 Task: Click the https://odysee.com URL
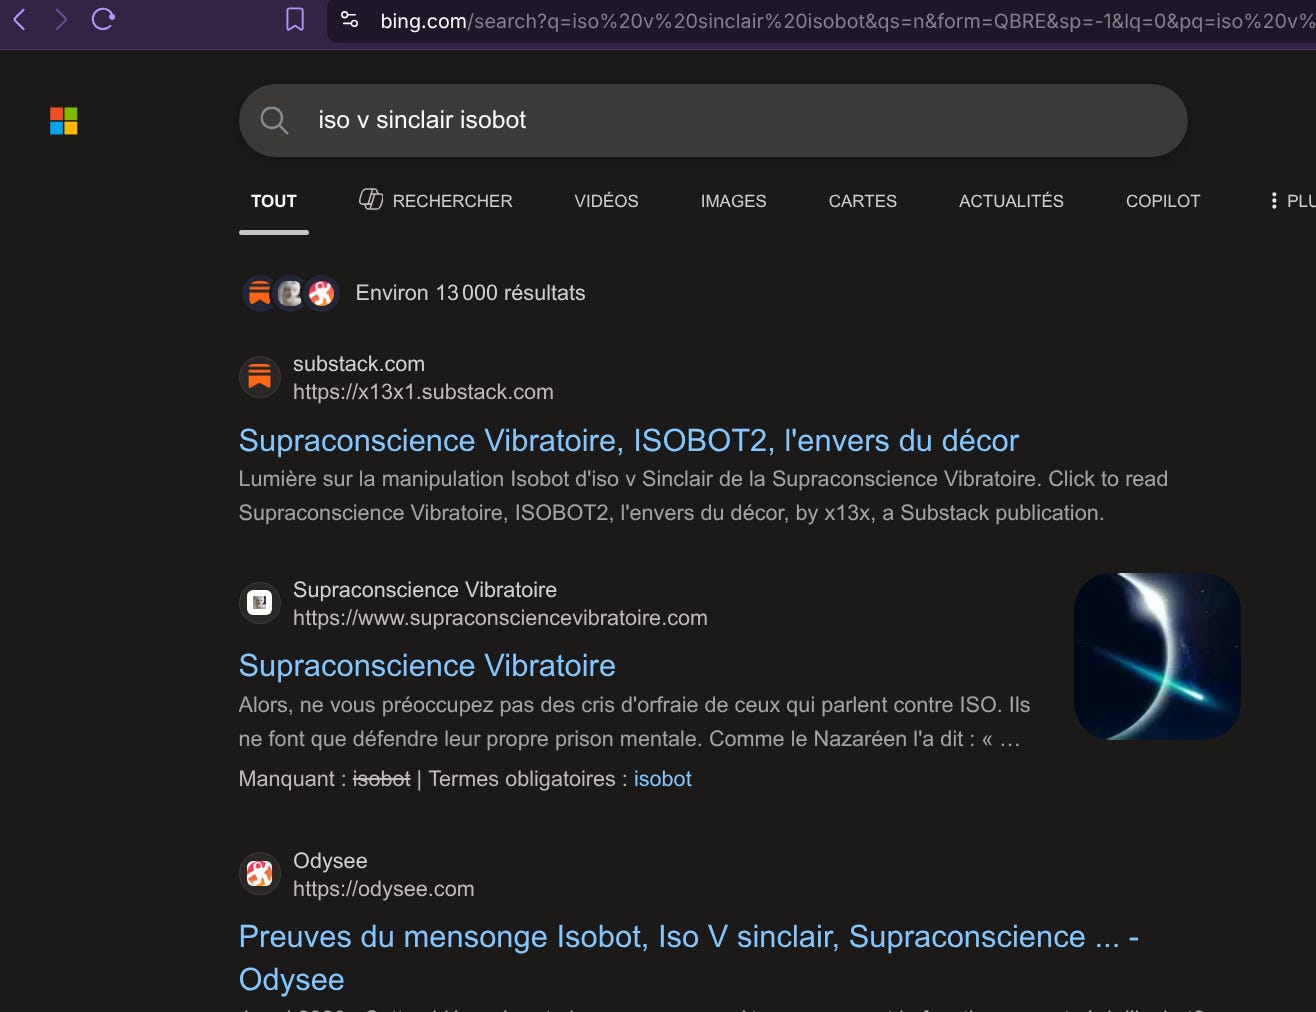pos(383,889)
